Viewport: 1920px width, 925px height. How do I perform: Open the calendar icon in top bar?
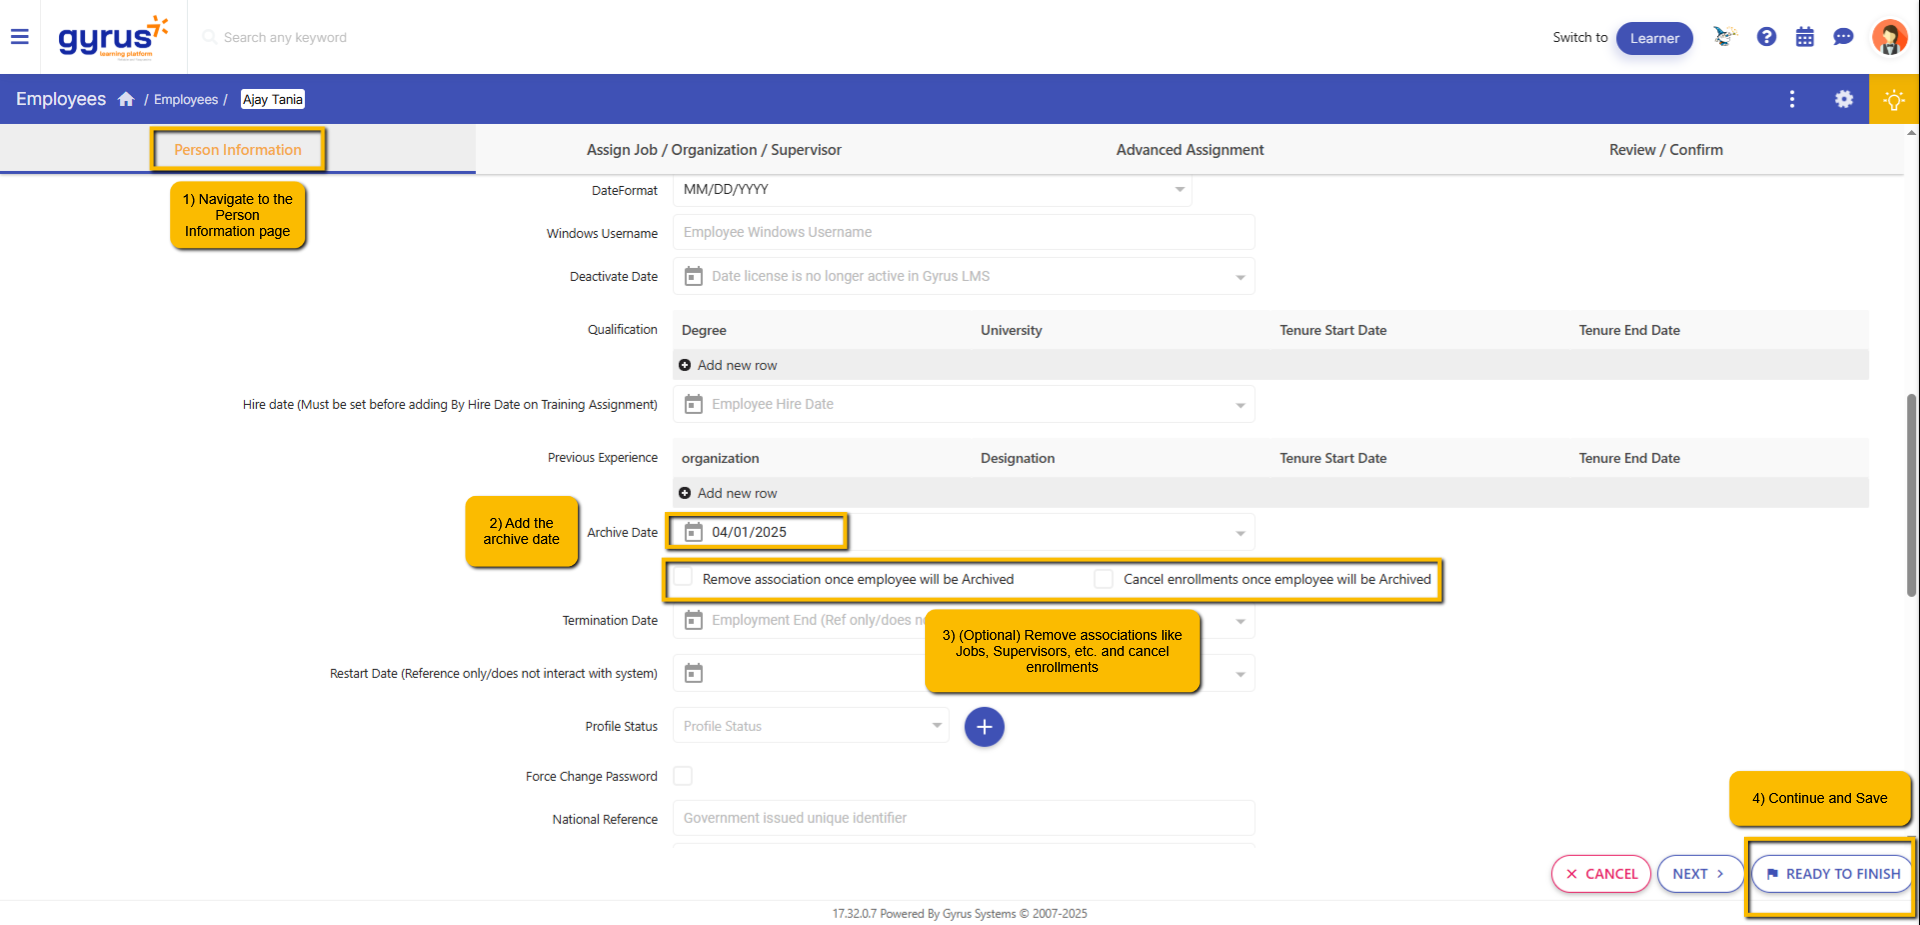1804,37
